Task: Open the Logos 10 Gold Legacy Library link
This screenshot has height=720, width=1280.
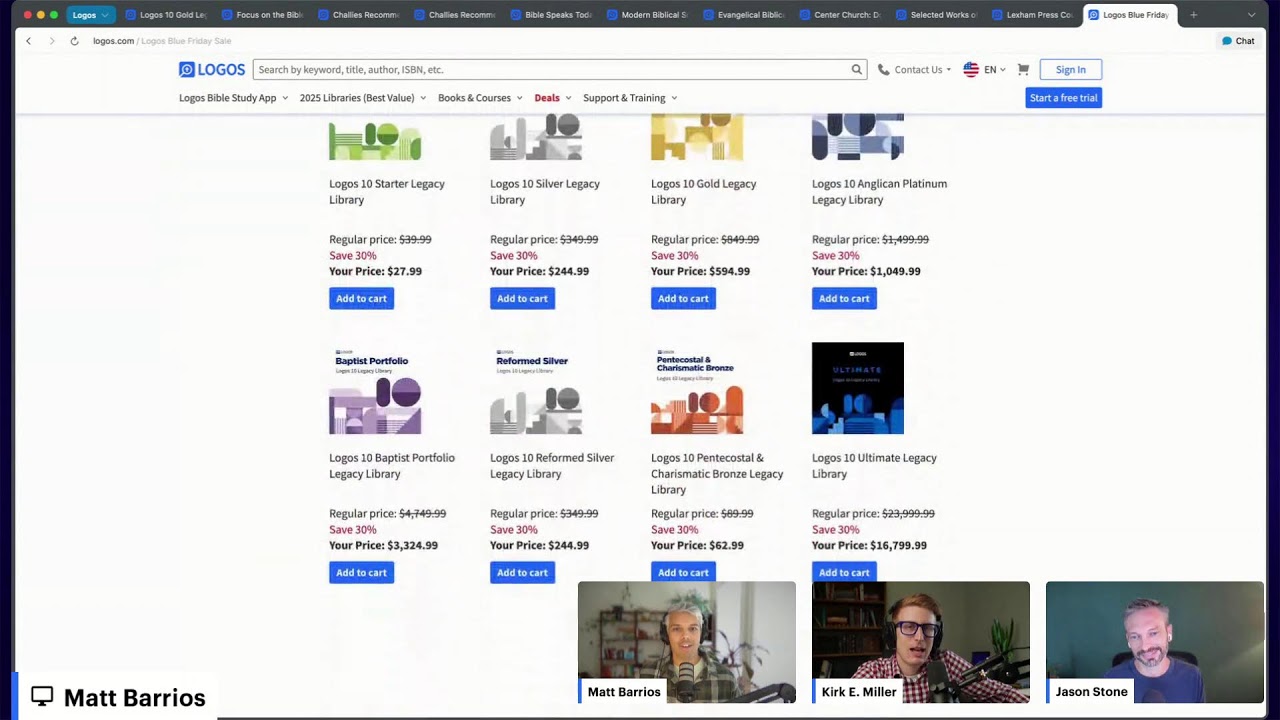Action: tap(704, 192)
